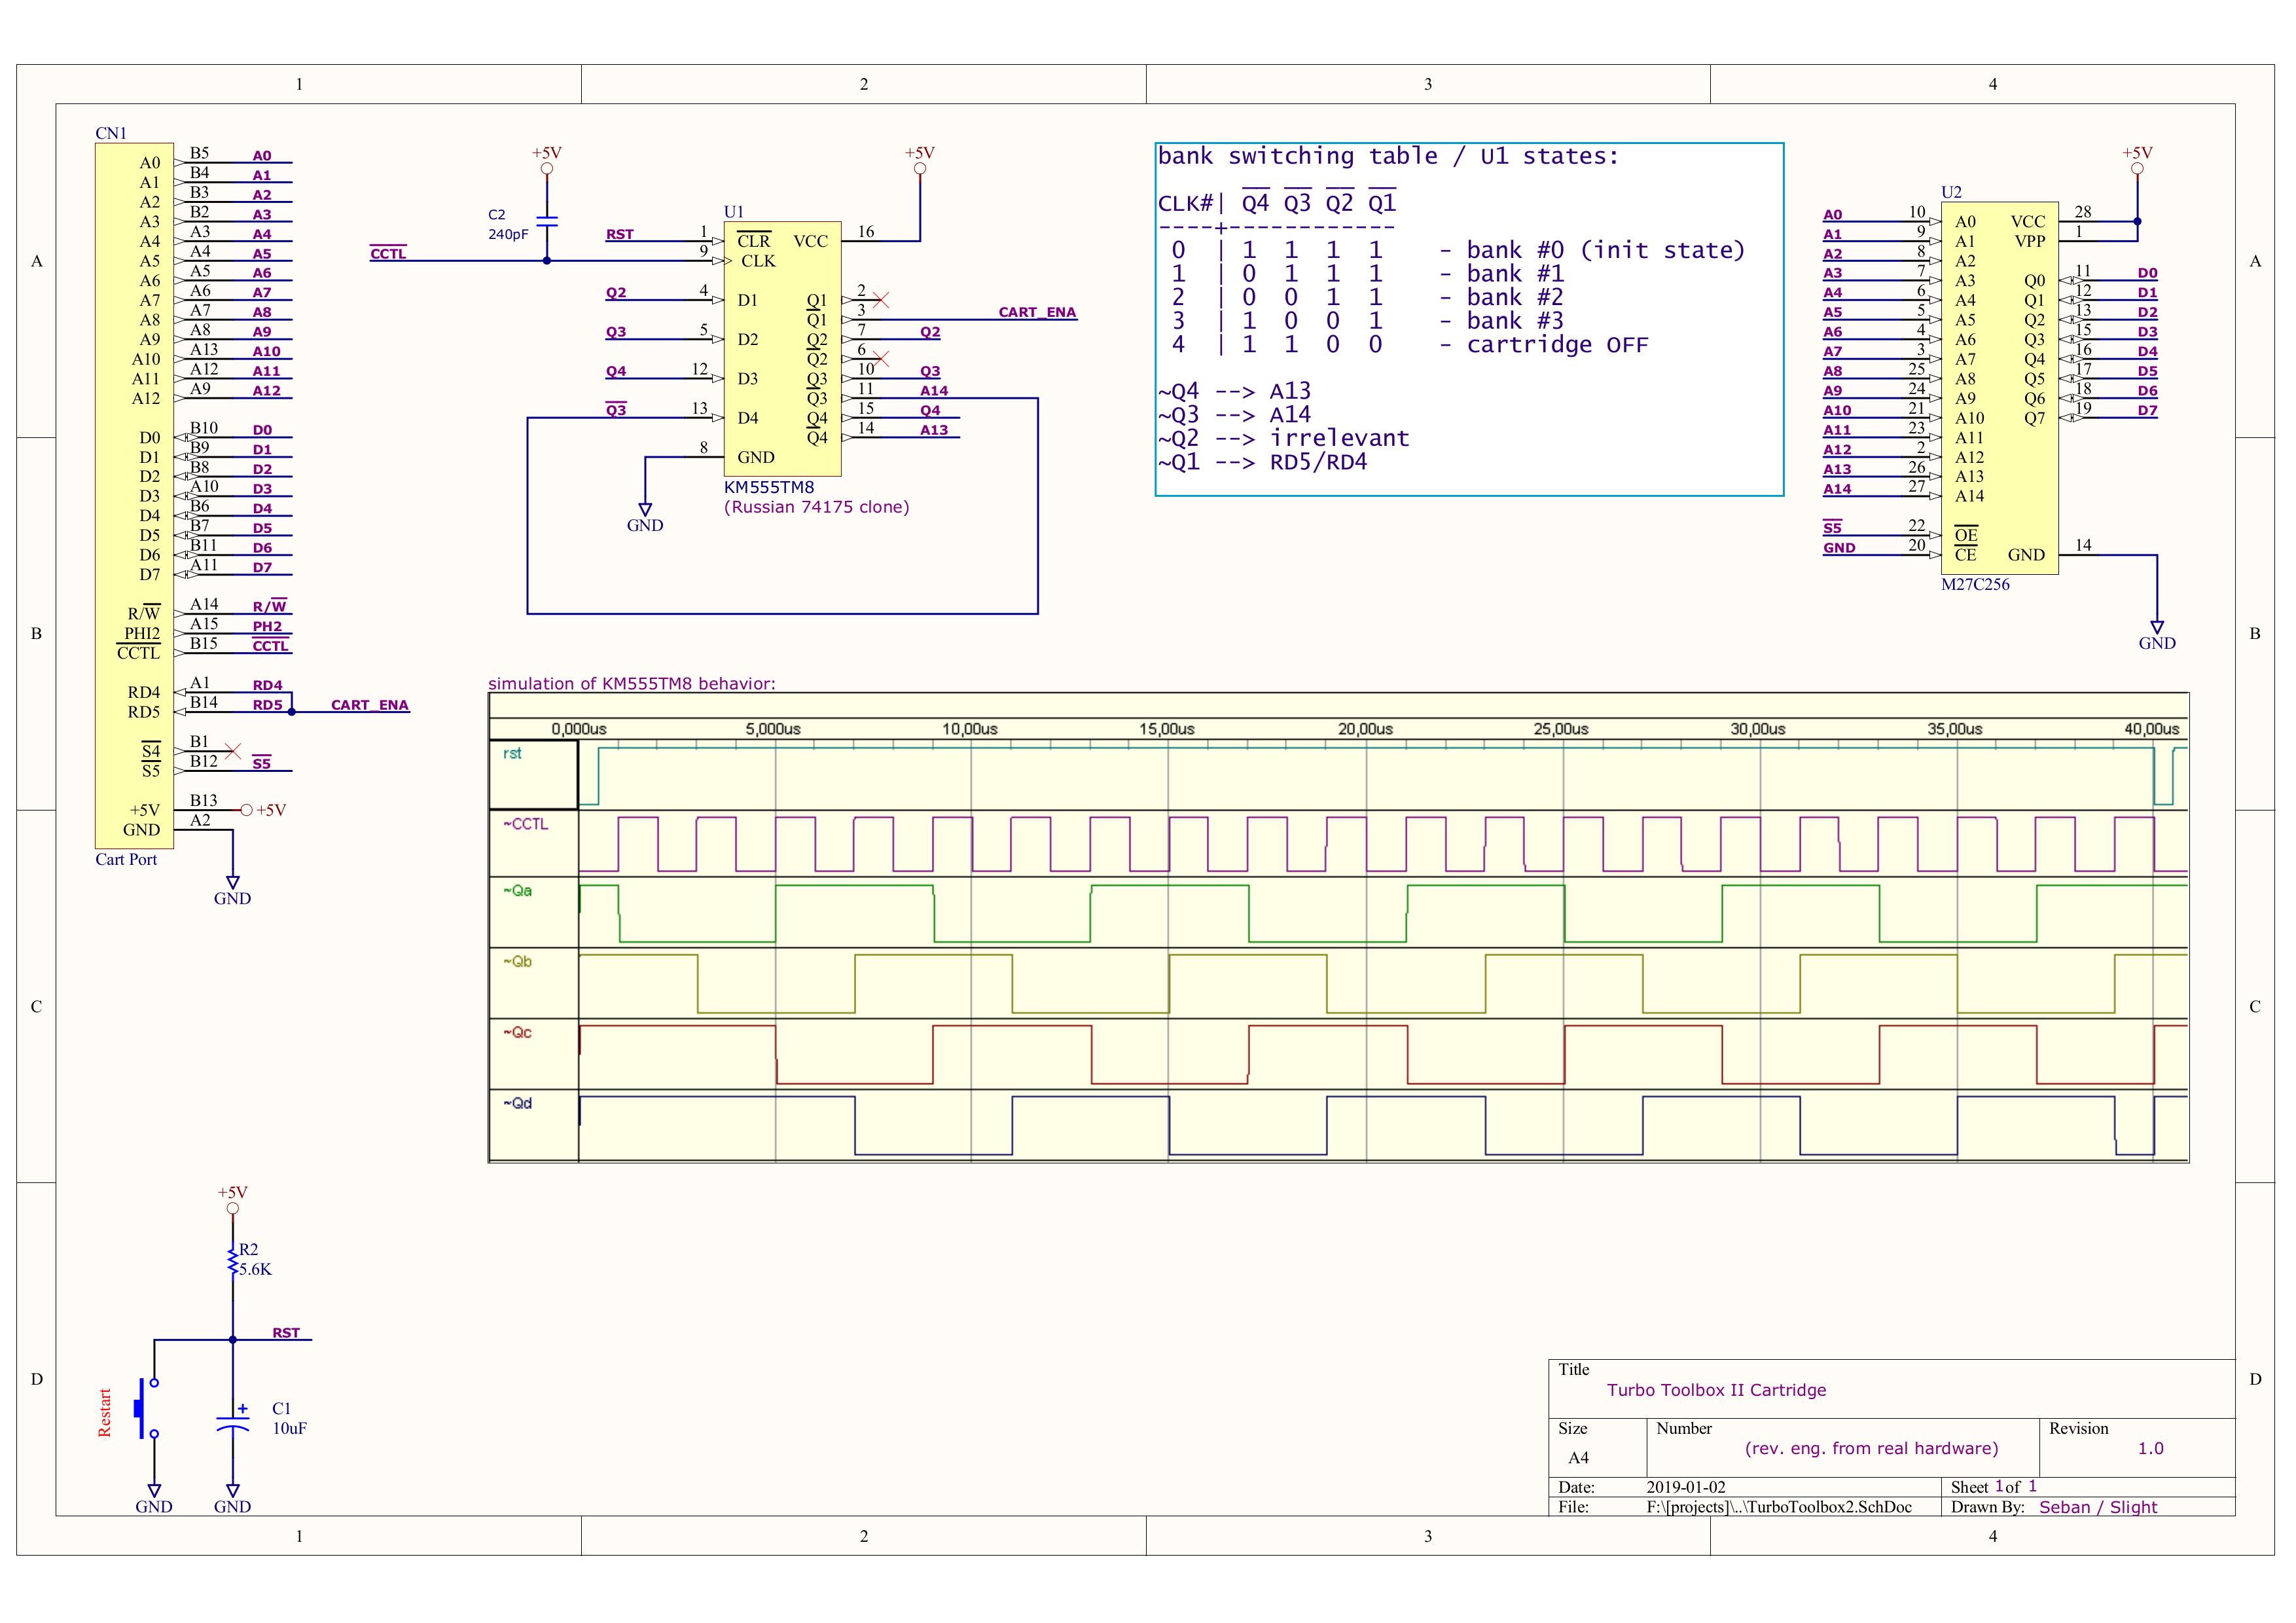Click the Turbo Toolbox II Cartridge title
Screen dimensions: 2296x1623
point(1716,1390)
